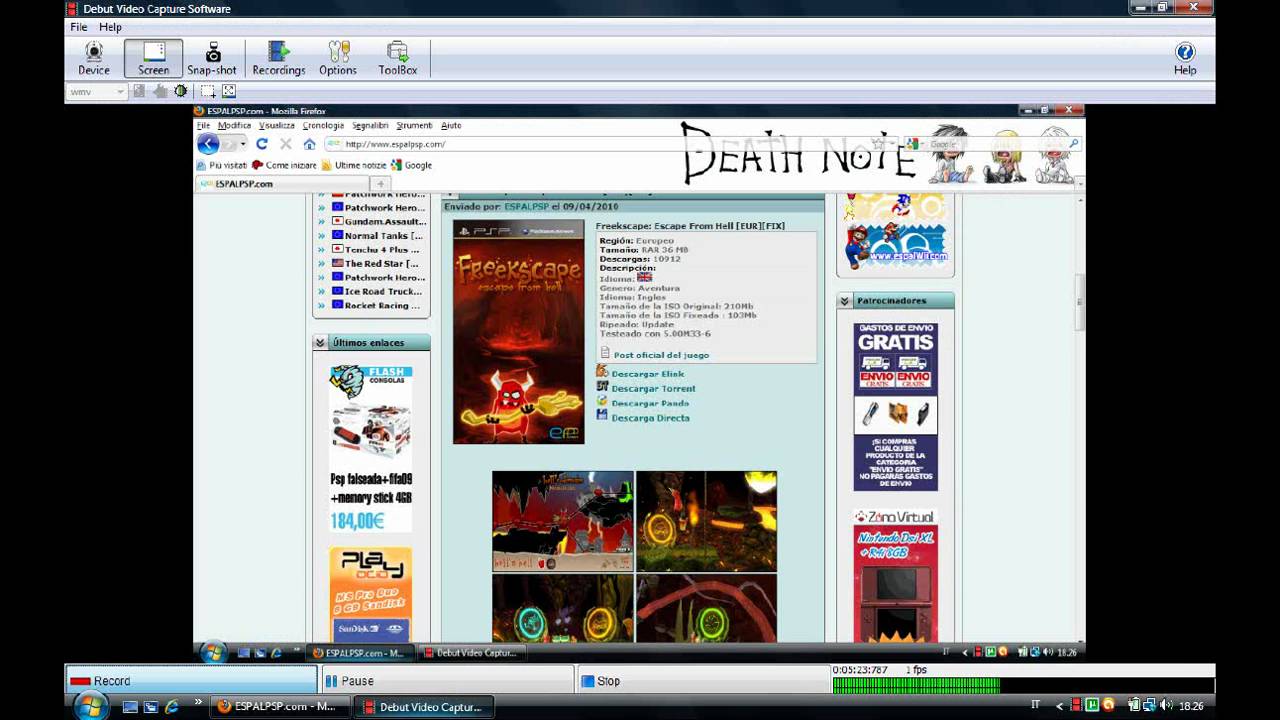Click the Descarga Directa link
The image size is (1280, 720).
[650, 418]
